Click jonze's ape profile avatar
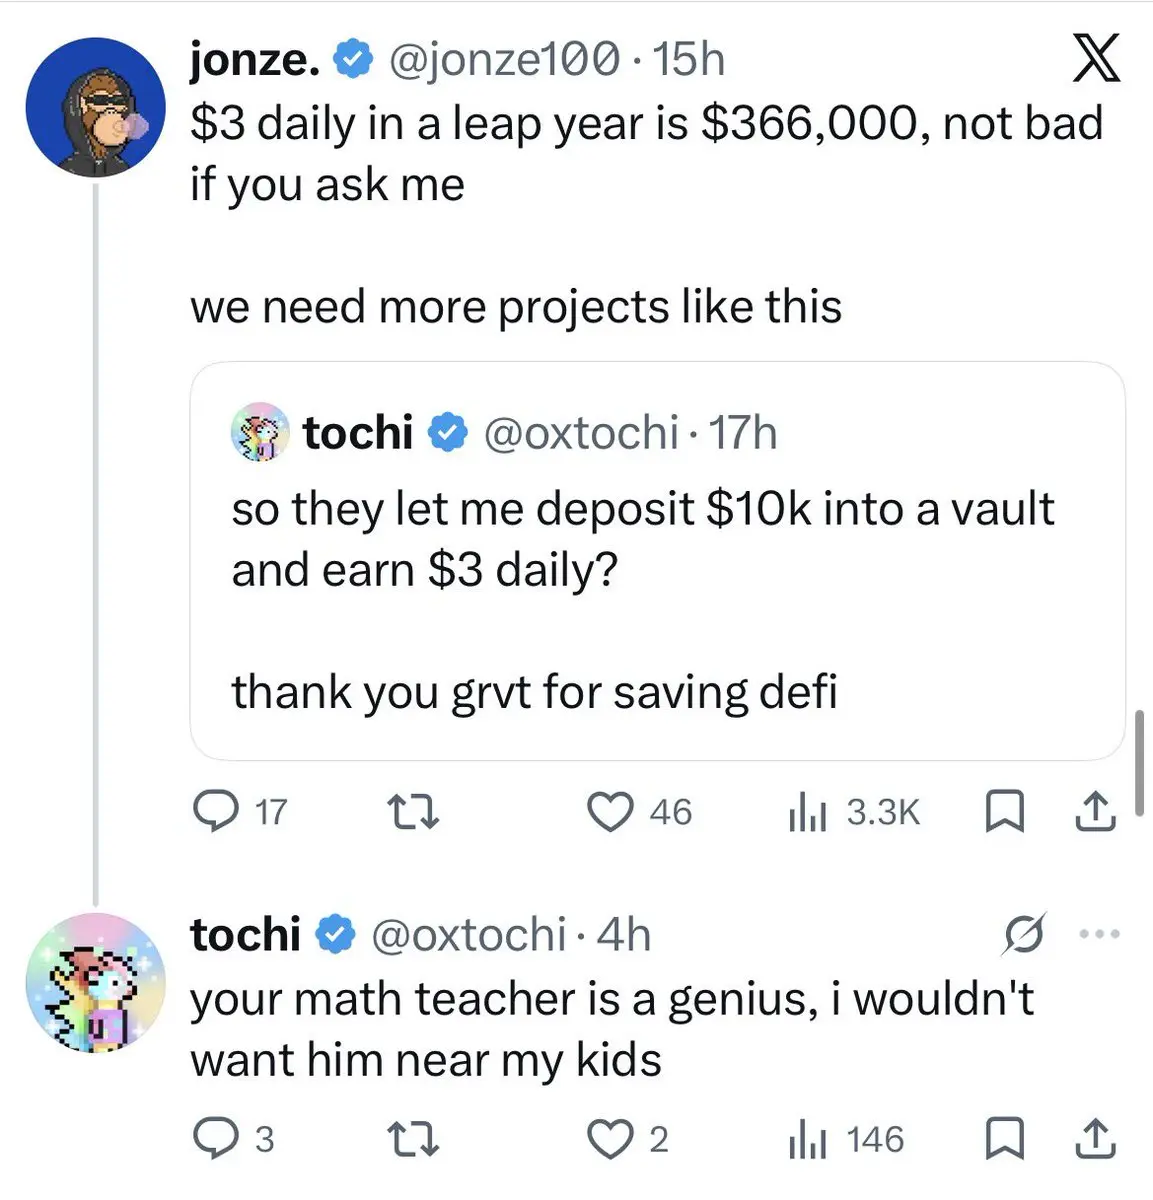This screenshot has height=1200, width=1153. [95, 108]
